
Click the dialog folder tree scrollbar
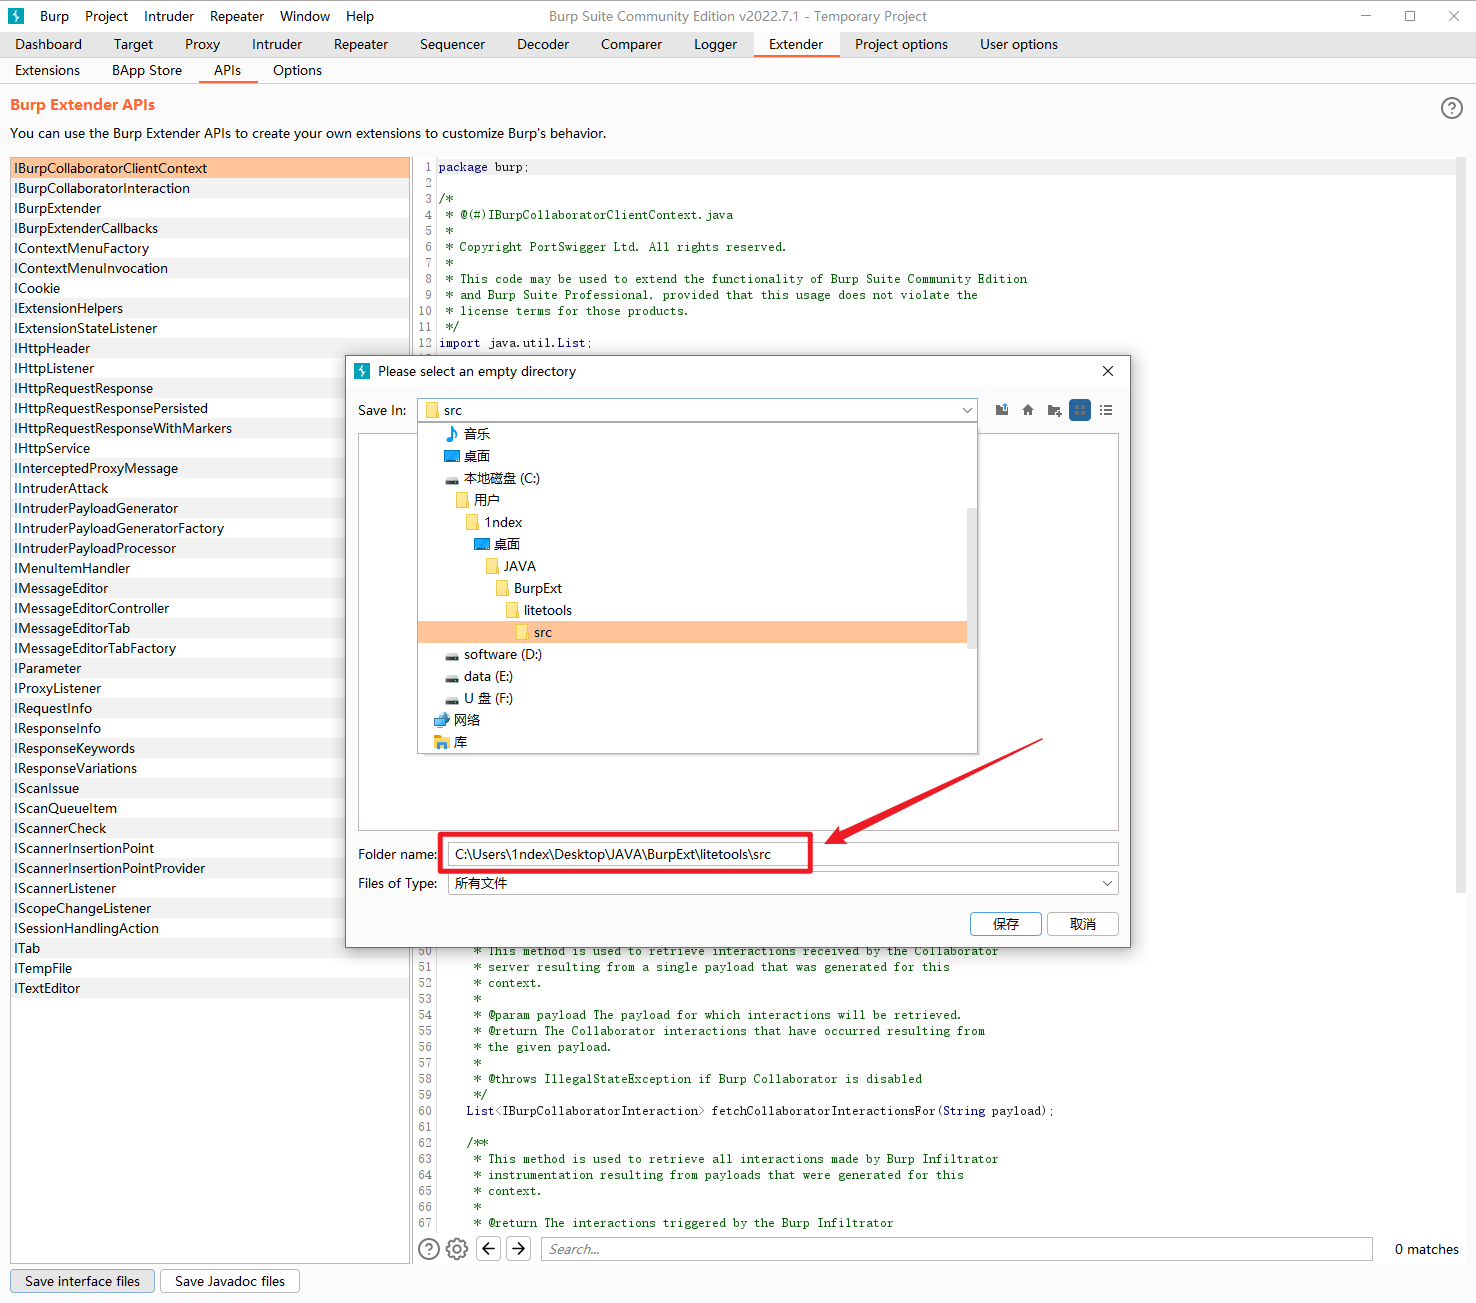point(972,578)
